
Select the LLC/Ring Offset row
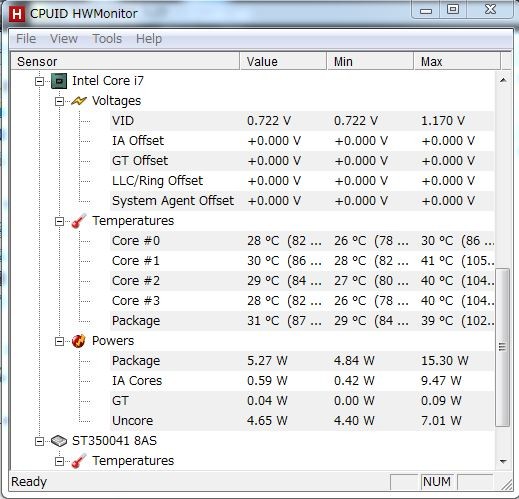[x=302, y=181]
